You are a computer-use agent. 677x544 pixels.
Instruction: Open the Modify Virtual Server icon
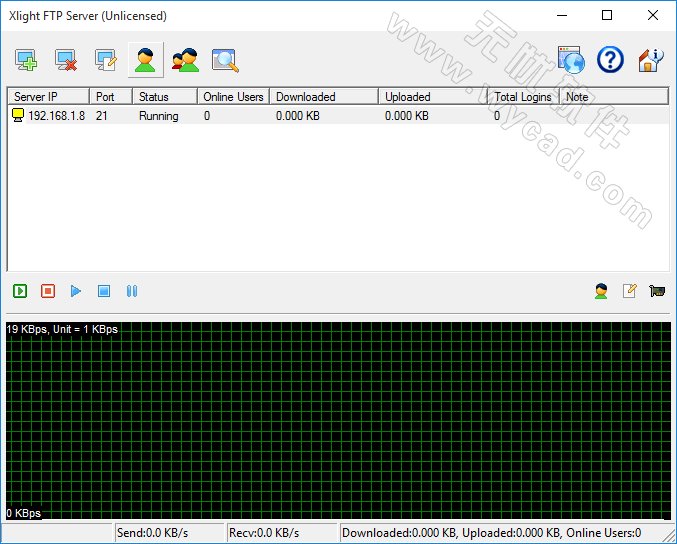pyautogui.click(x=106, y=60)
